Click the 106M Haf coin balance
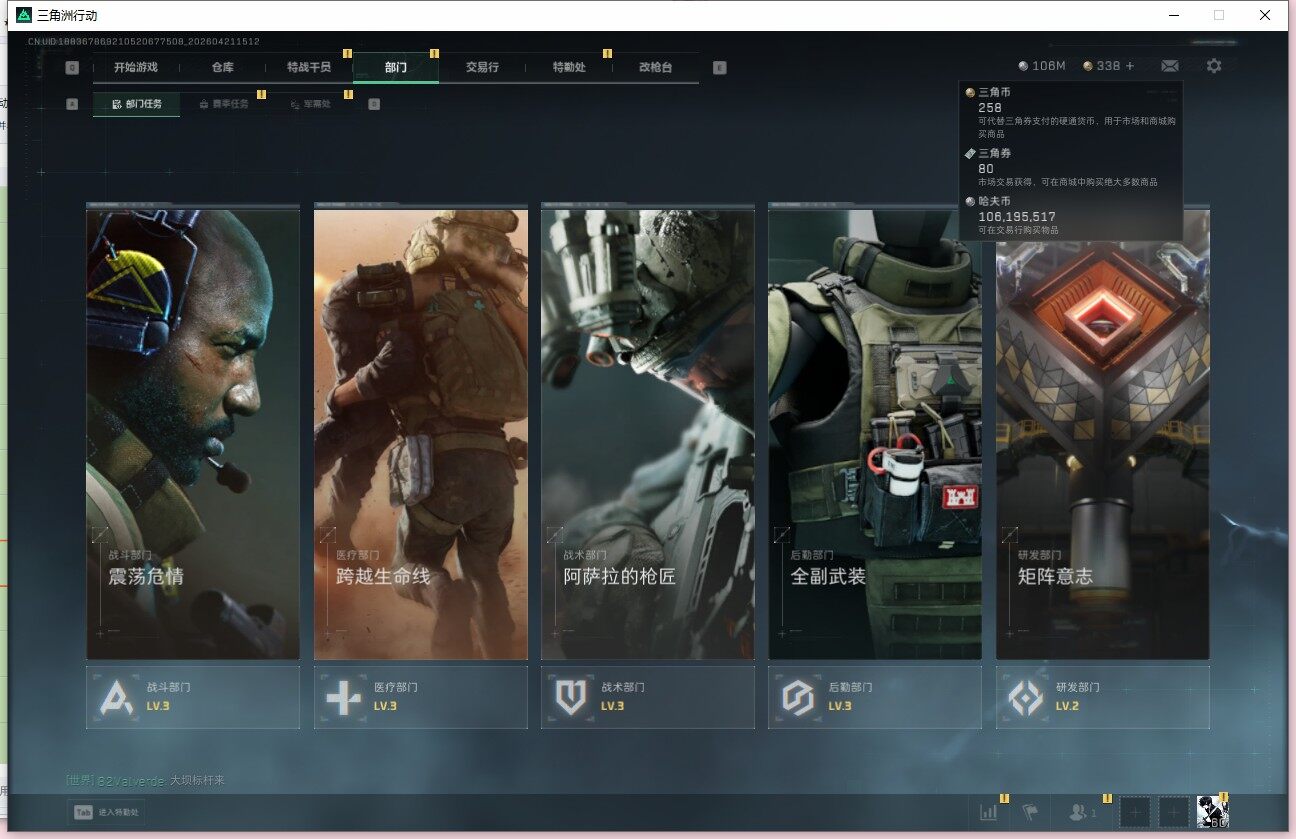This screenshot has height=839, width=1296. 1041,66
